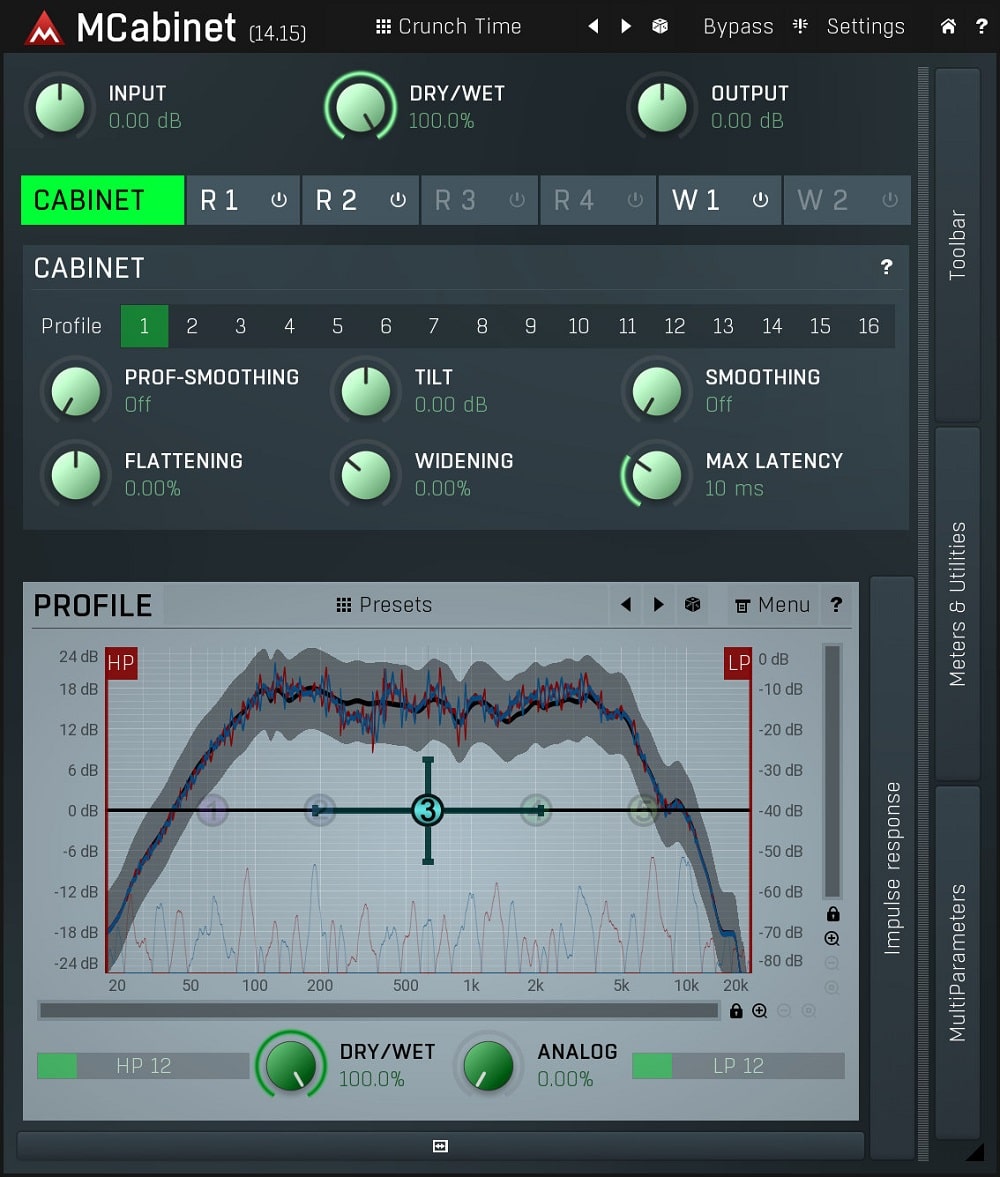Expand the Profile Menu
The image size is (1000, 1177).
point(773,605)
